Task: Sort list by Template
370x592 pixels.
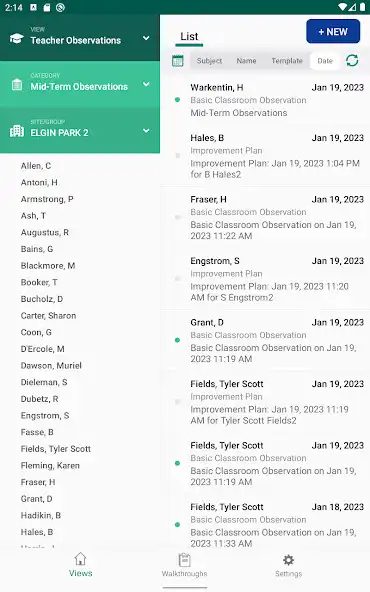Action: click(287, 61)
